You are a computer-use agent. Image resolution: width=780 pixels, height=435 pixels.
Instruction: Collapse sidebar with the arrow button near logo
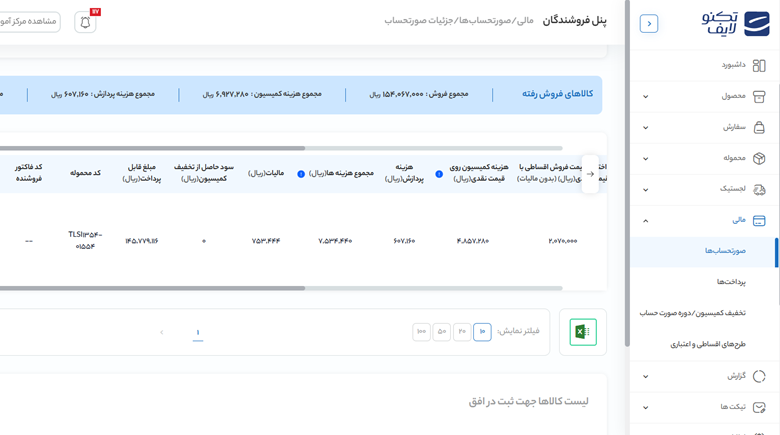(649, 24)
